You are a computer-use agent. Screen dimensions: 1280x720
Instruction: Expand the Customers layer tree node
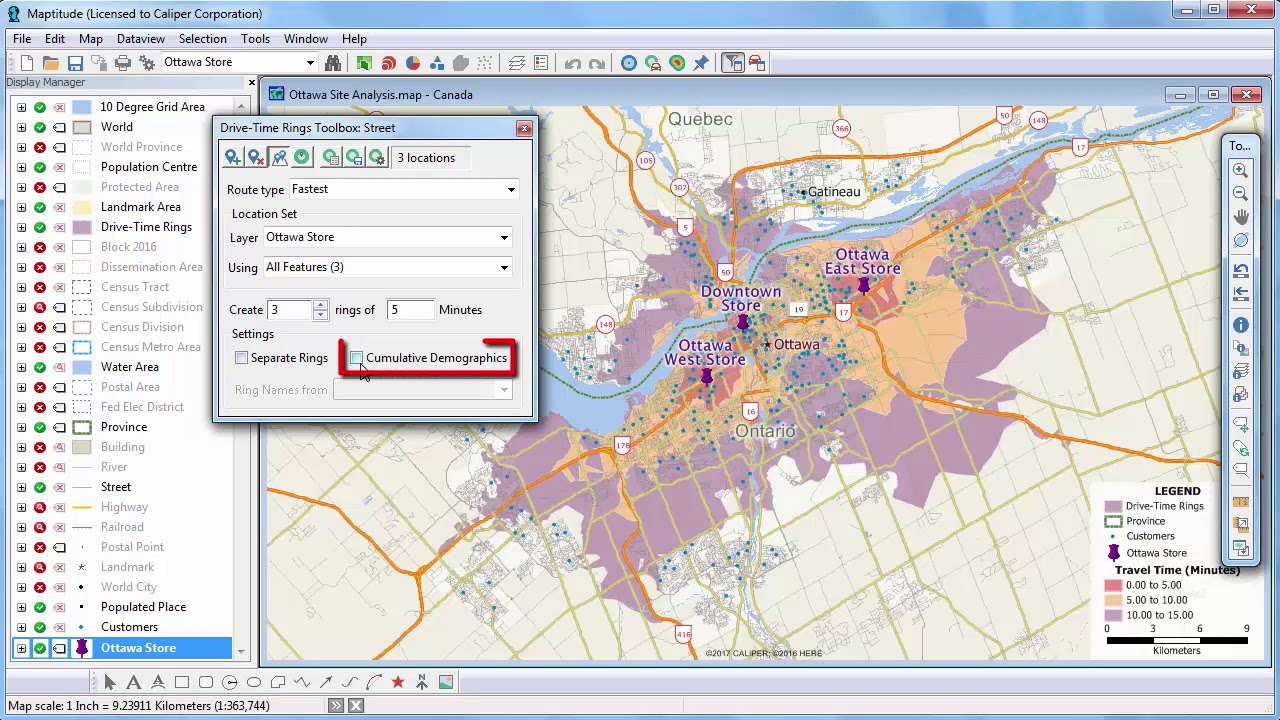(x=21, y=627)
